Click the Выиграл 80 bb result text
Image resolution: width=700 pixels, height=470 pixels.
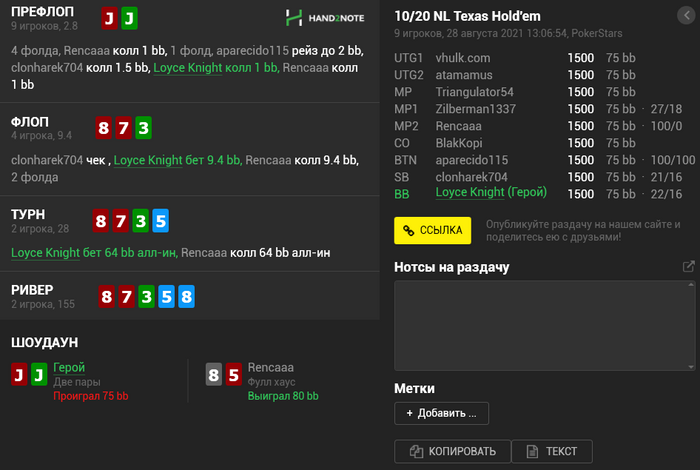tap(283, 396)
